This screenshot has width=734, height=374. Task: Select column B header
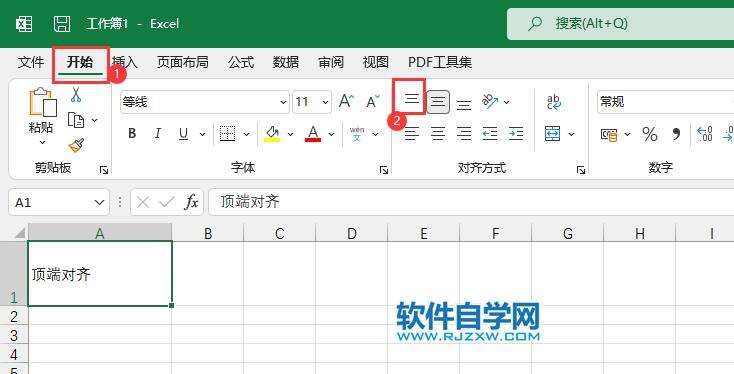click(x=208, y=233)
